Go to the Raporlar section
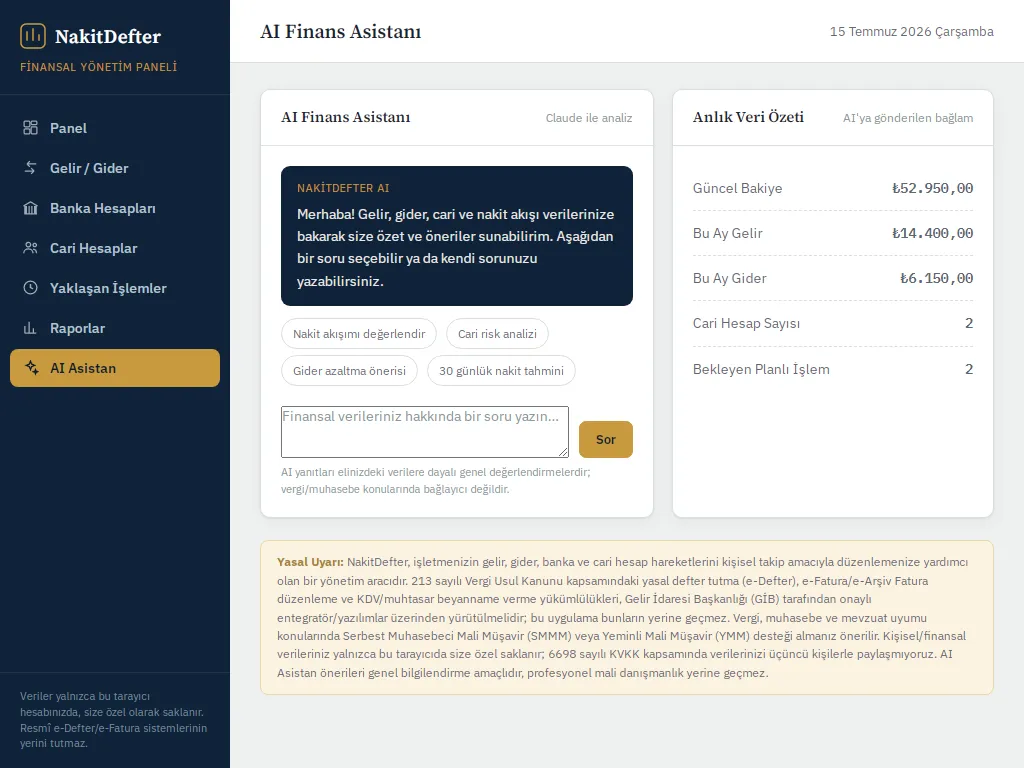 coord(115,328)
